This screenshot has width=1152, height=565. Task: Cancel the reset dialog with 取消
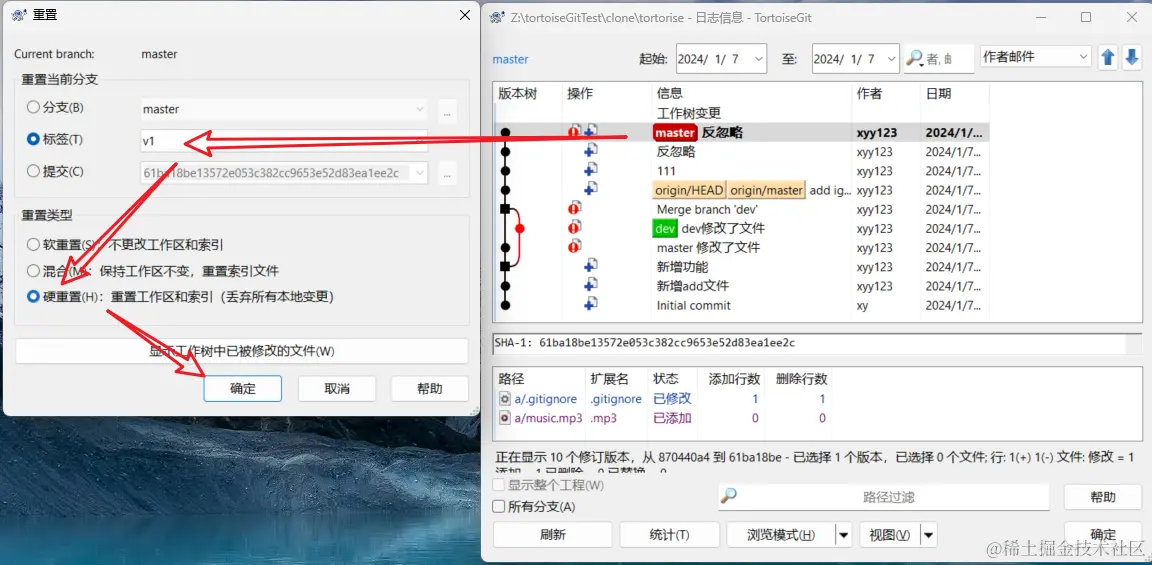(x=336, y=389)
